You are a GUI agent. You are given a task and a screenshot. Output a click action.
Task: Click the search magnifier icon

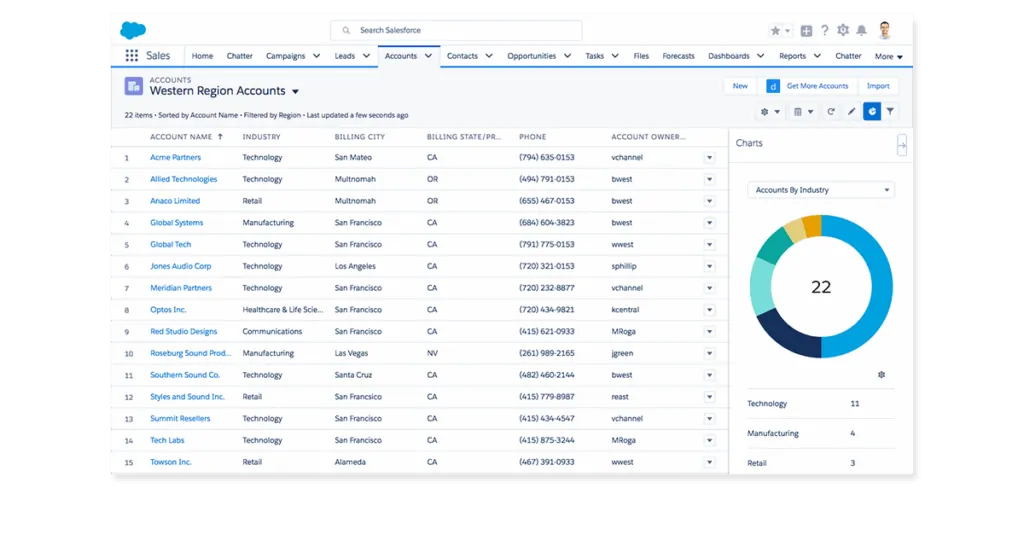[x=346, y=31]
